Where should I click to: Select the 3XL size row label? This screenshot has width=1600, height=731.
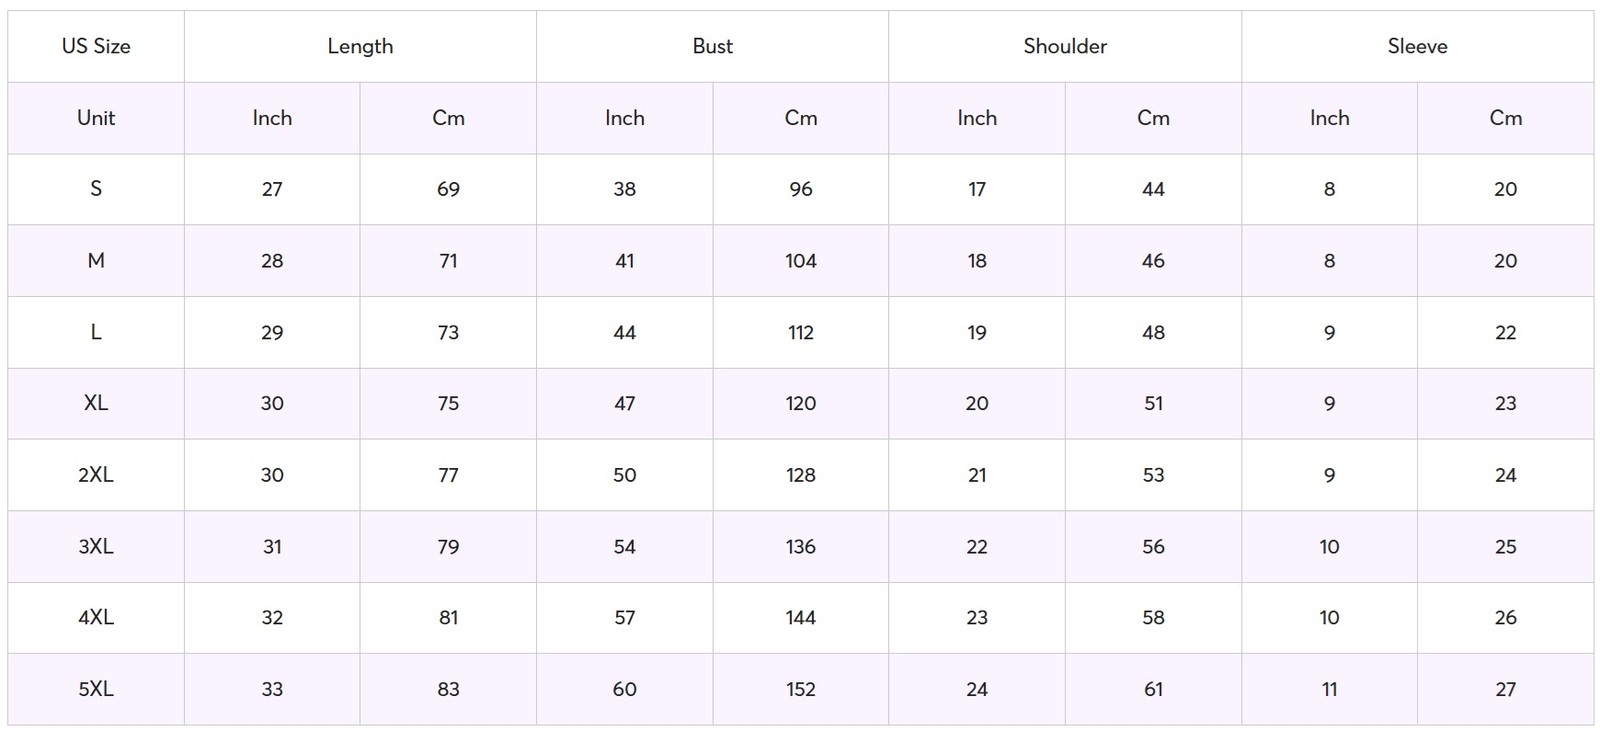96,547
